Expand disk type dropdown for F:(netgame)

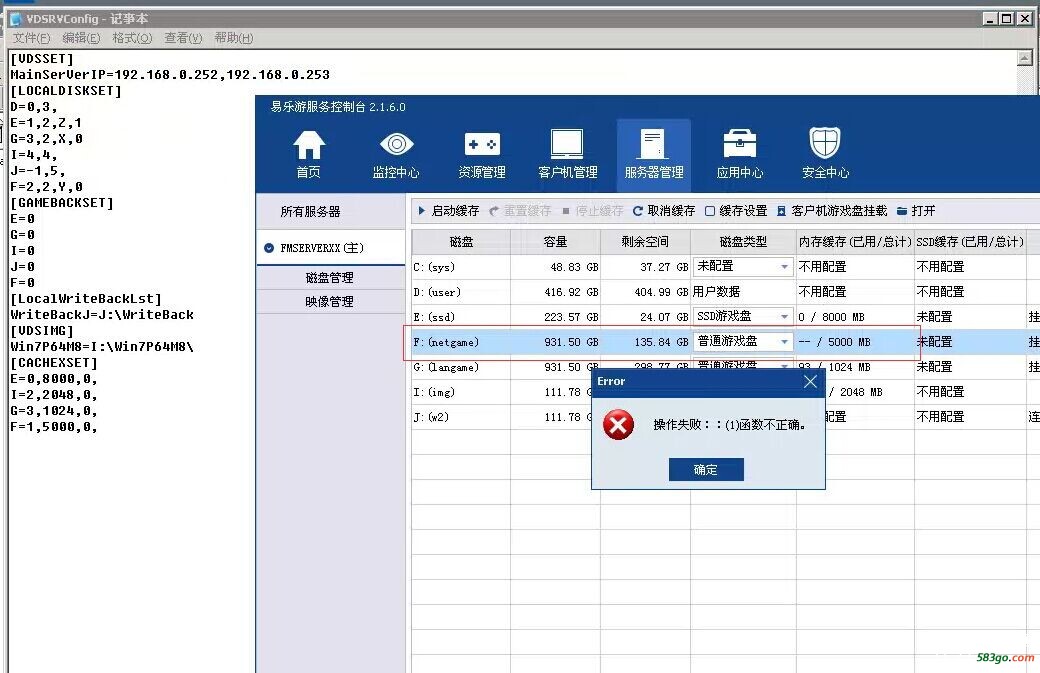(784, 342)
